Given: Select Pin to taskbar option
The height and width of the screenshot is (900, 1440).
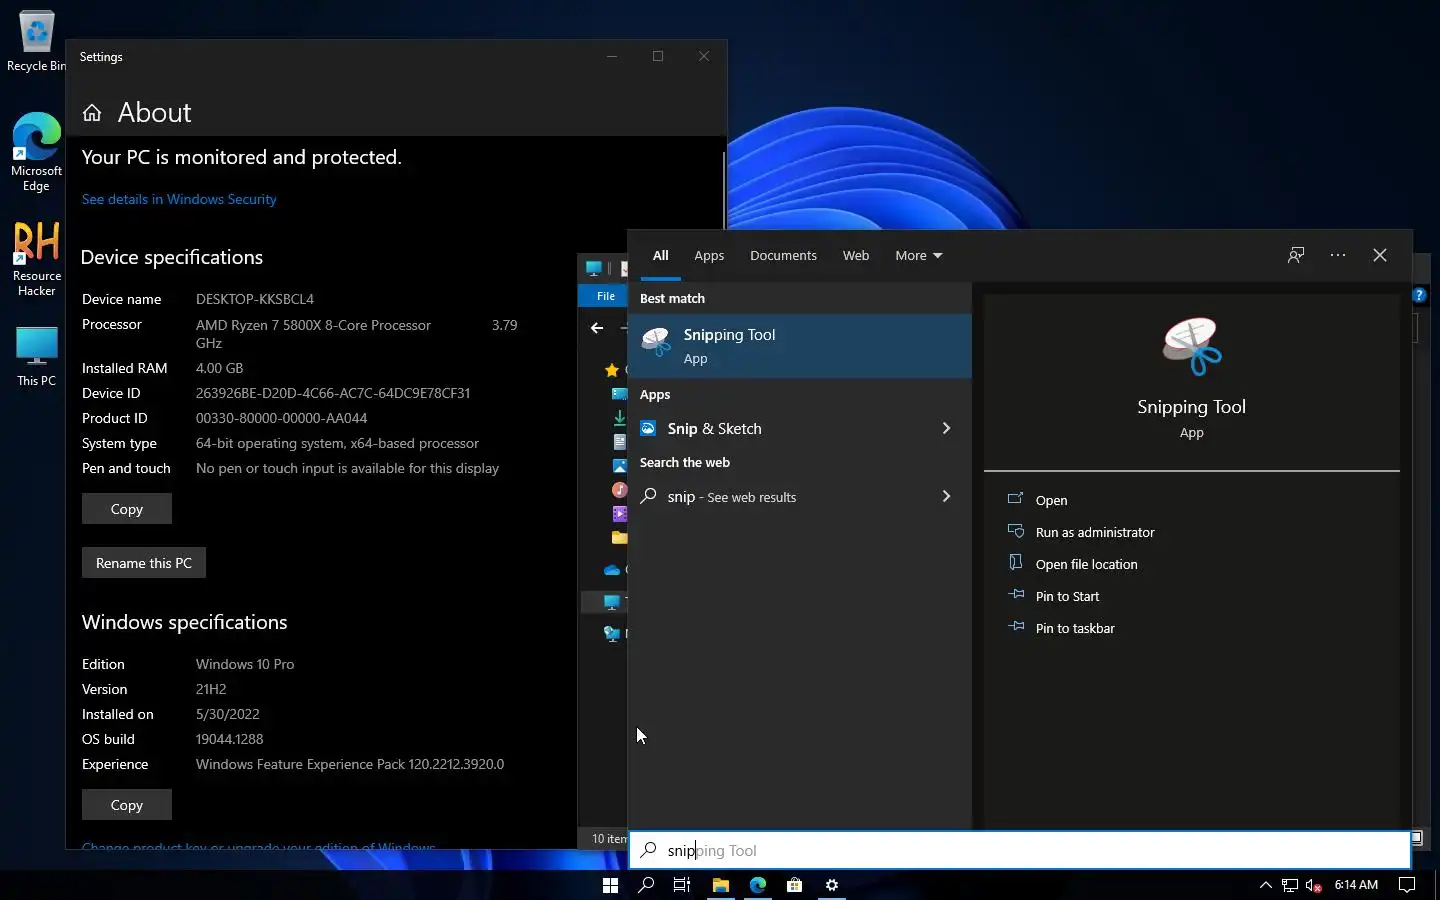Looking at the screenshot, I should [x=1075, y=628].
